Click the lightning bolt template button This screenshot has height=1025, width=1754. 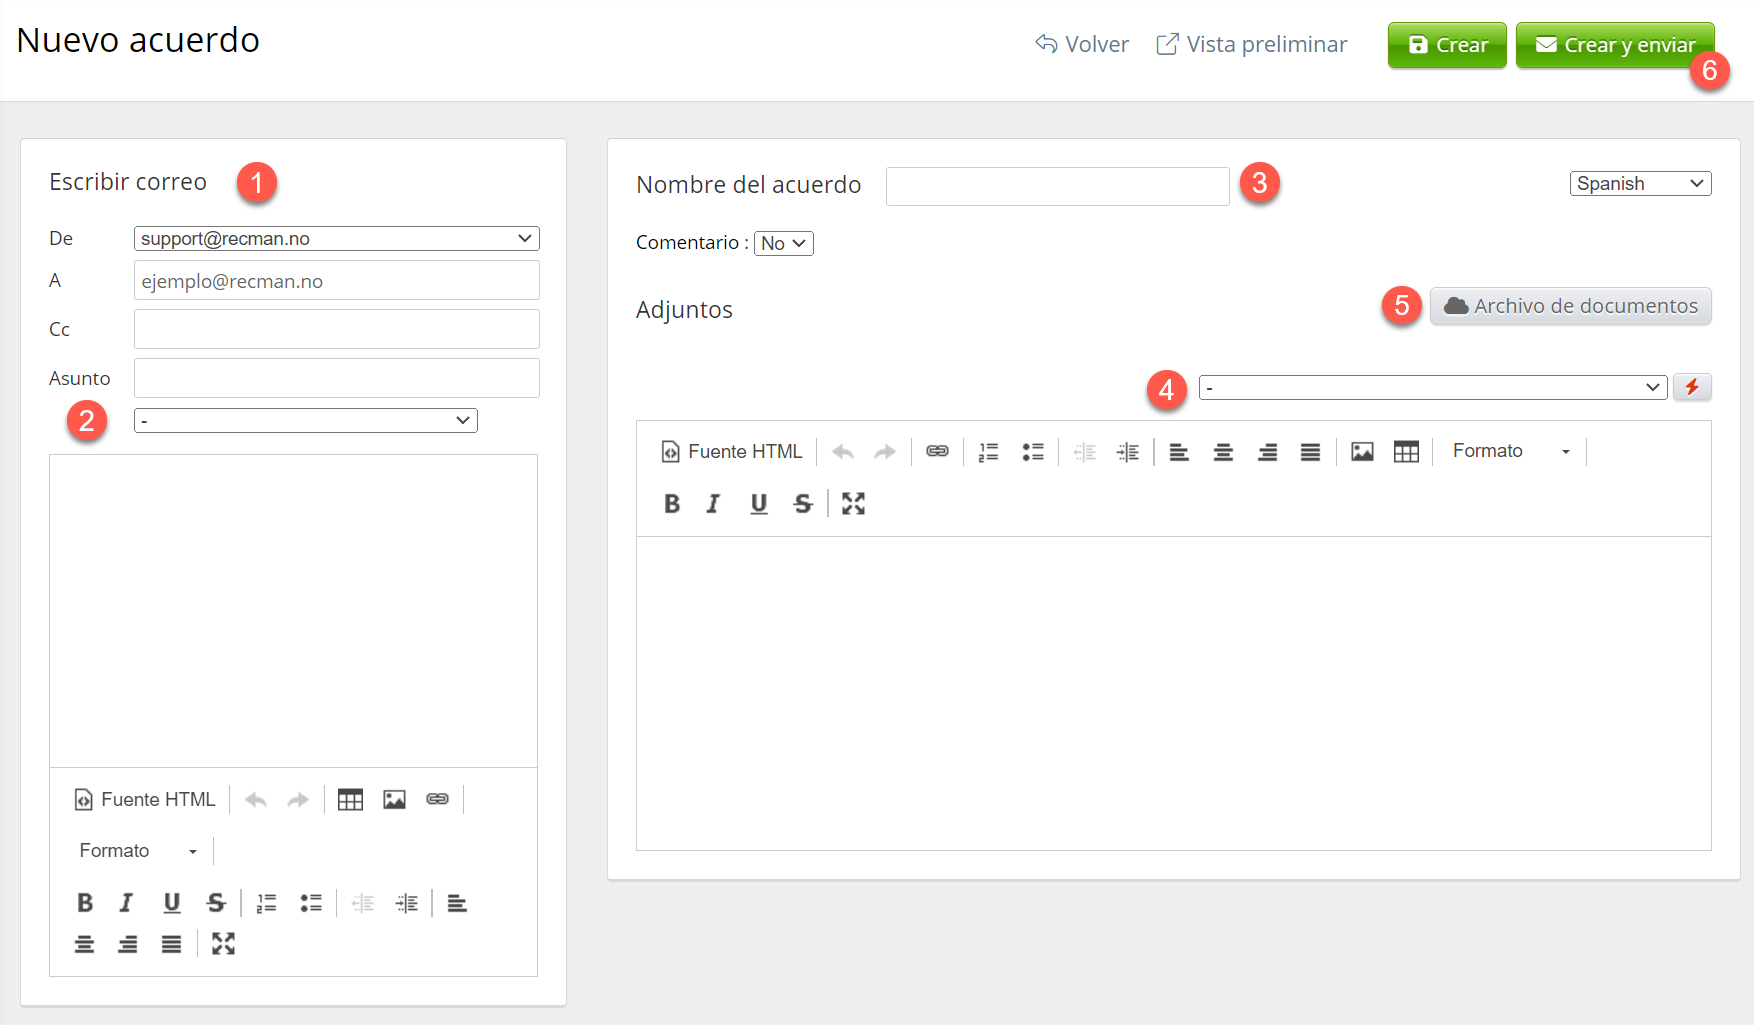[1692, 387]
